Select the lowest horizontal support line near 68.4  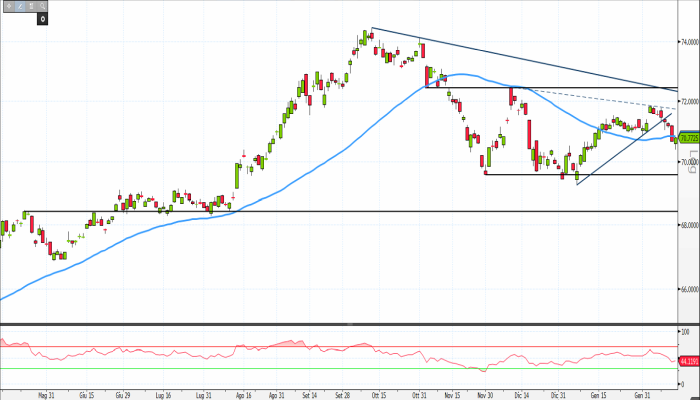pos(300,211)
